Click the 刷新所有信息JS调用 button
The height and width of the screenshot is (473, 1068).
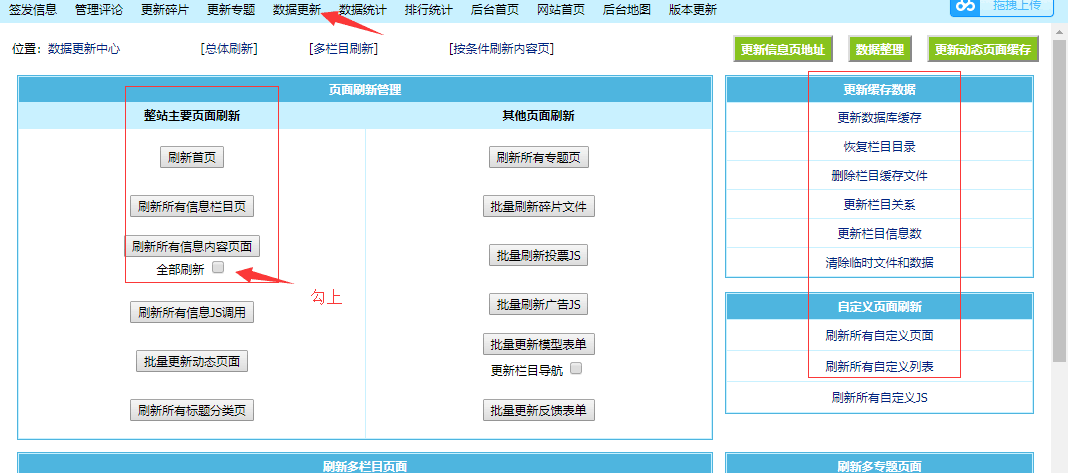click(191, 313)
